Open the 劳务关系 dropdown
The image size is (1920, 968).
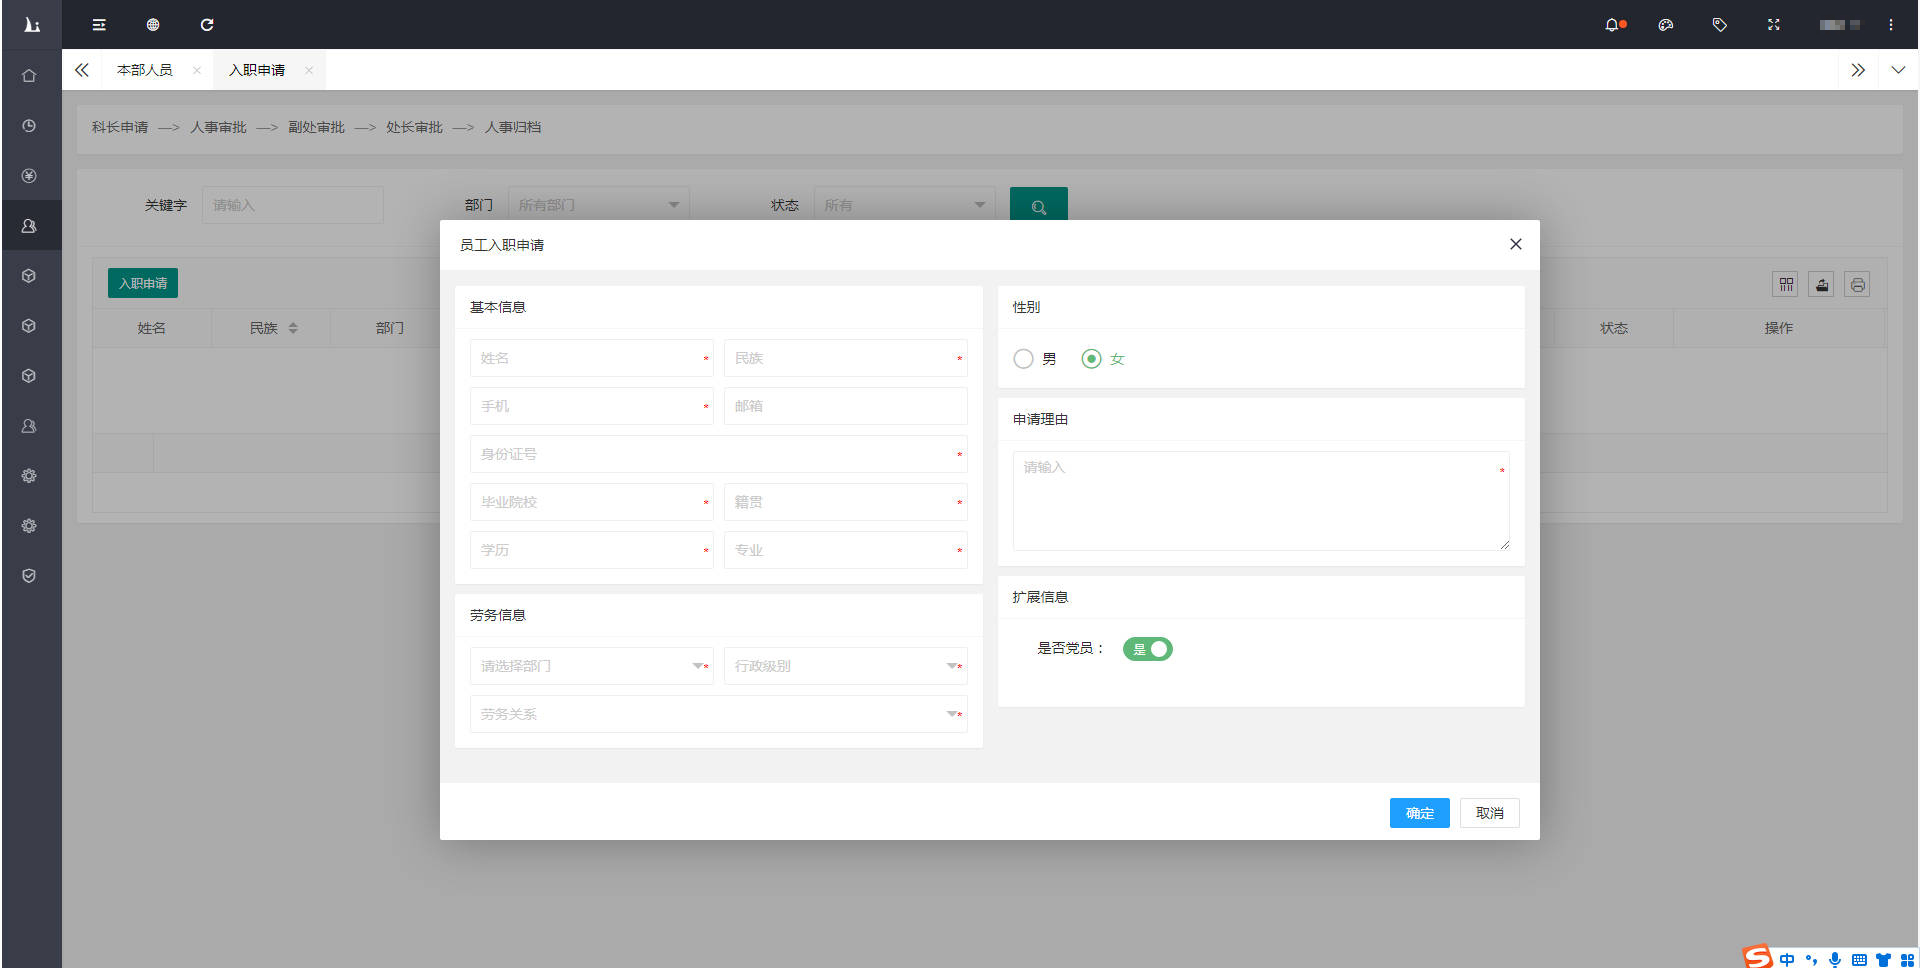718,714
